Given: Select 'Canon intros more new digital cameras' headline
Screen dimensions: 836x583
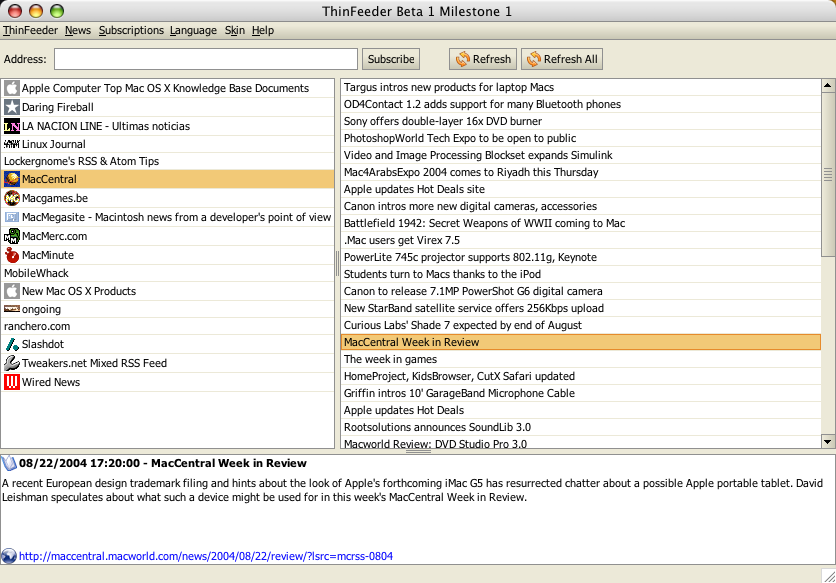Looking at the screenshot, I should click(581, 206).
